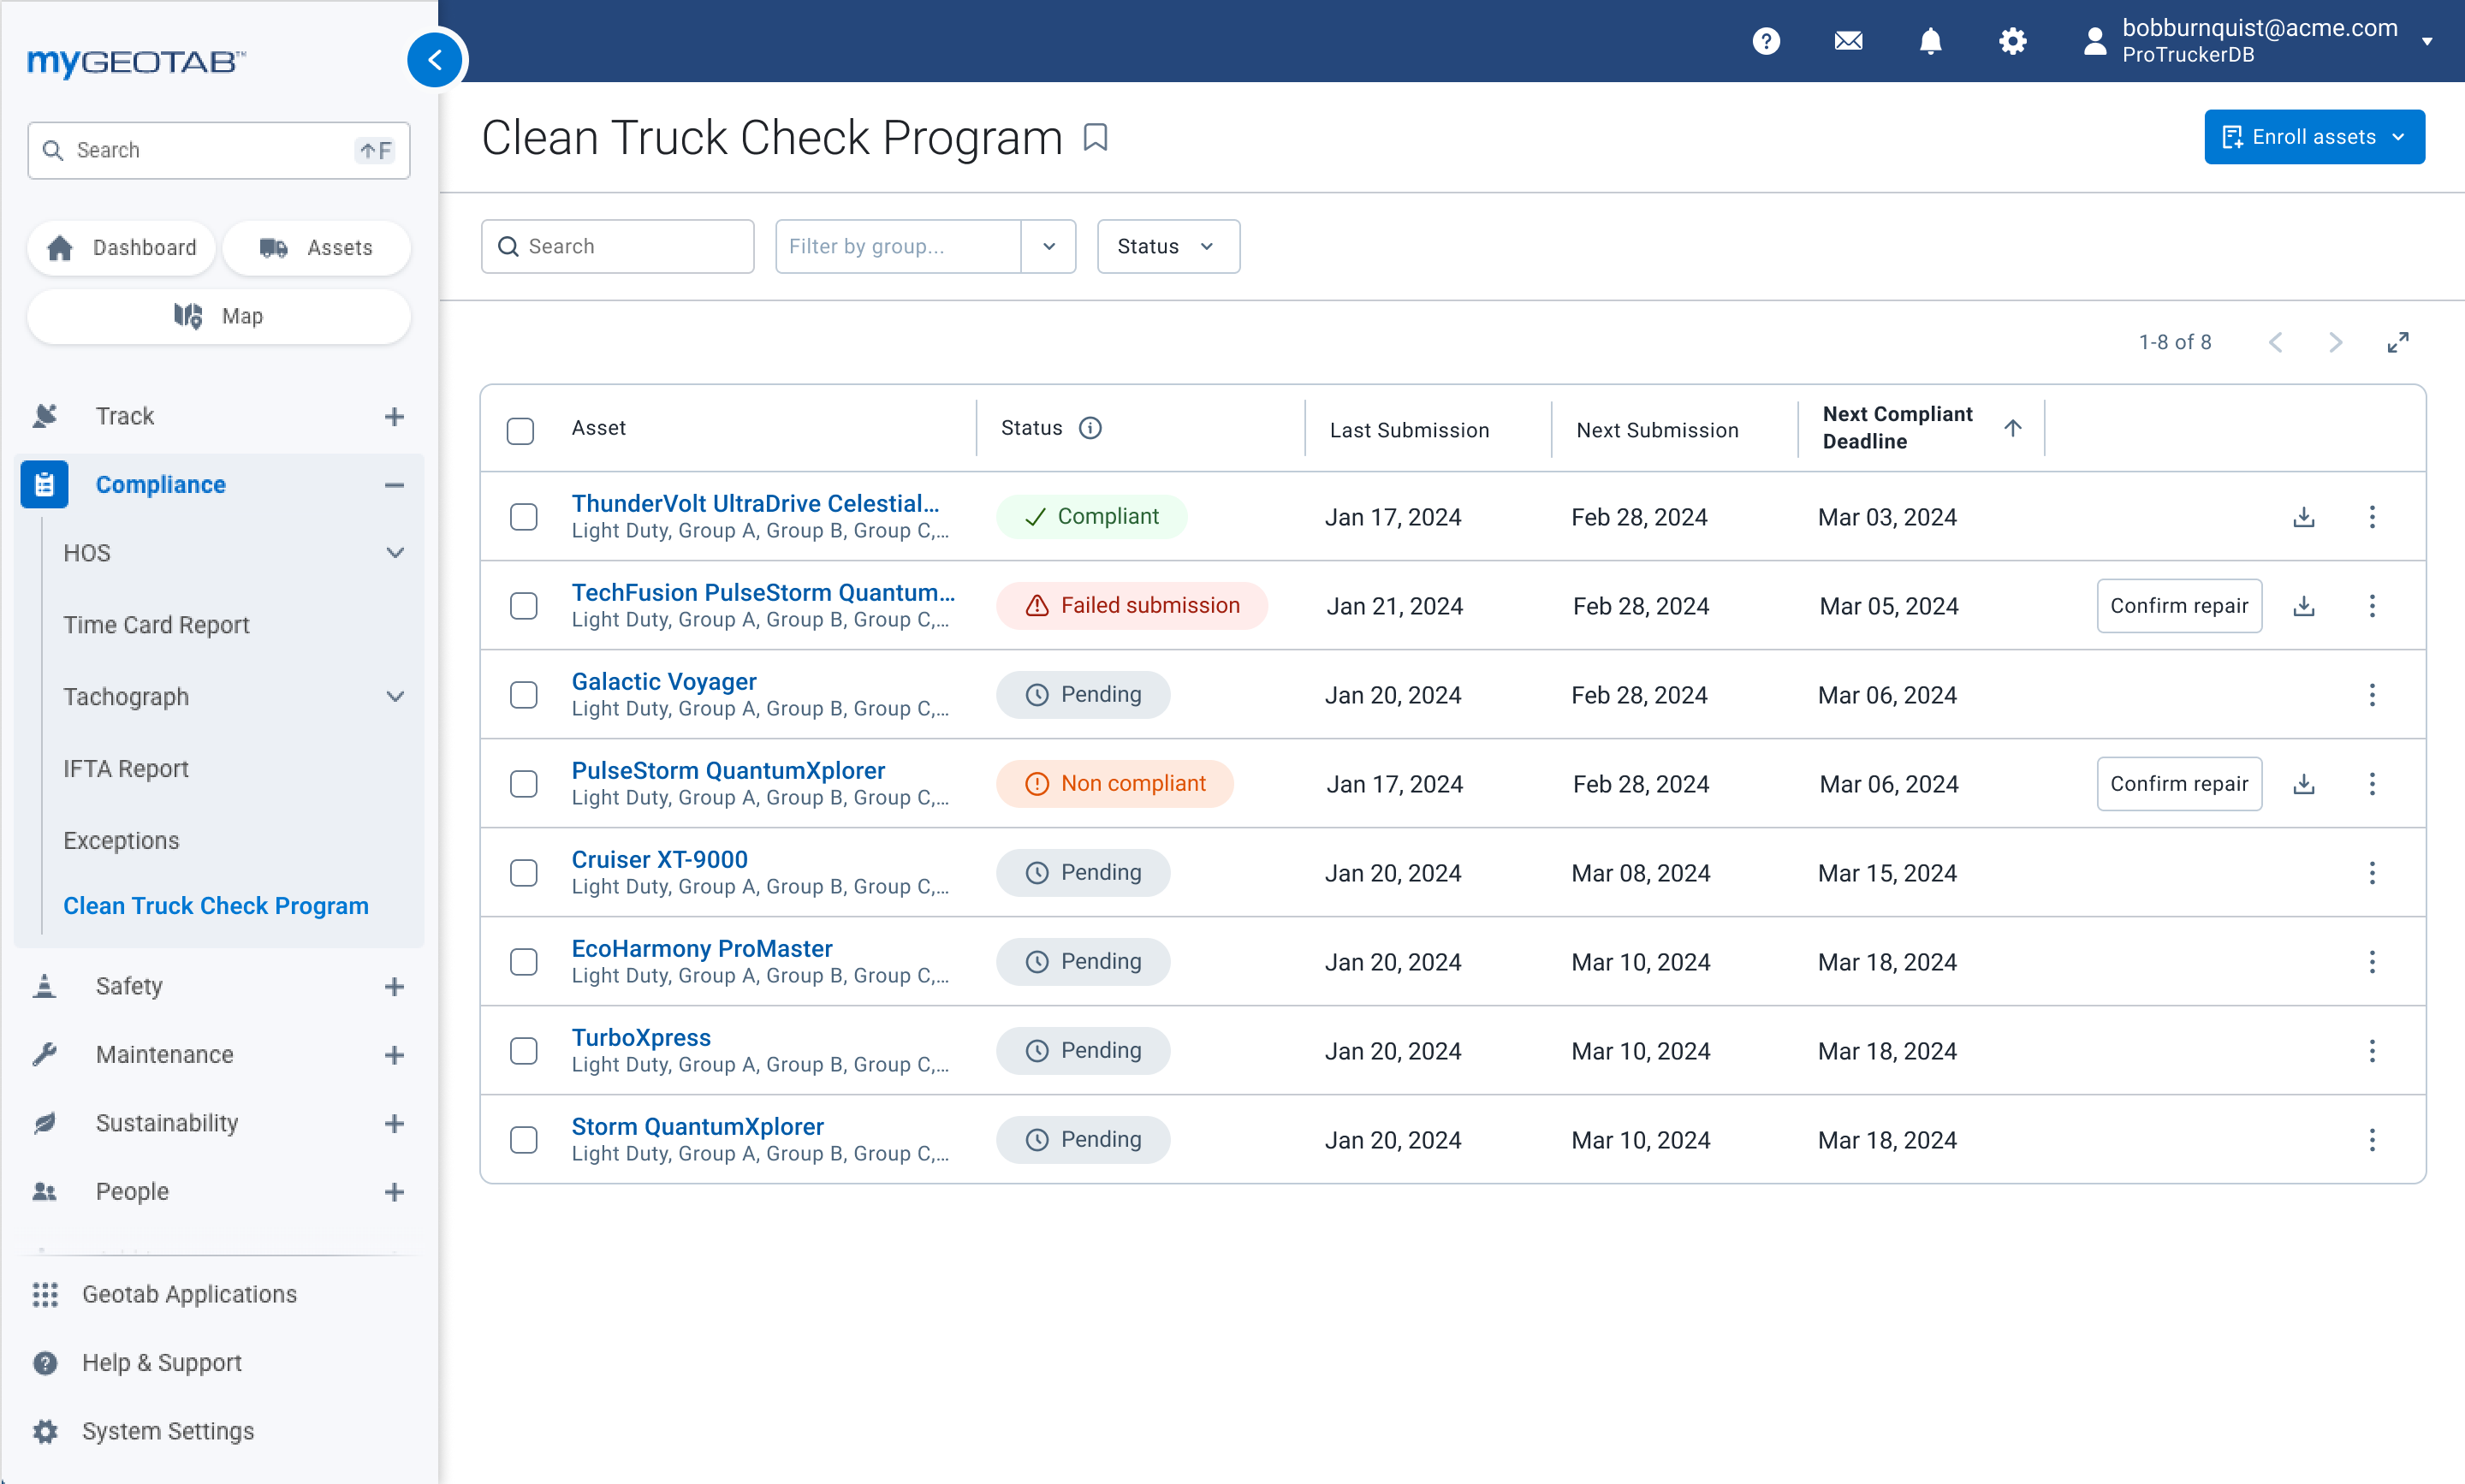This screenshot has width=2465, height=1484.
Task: Expand table to full screen
Action: 2397,343
